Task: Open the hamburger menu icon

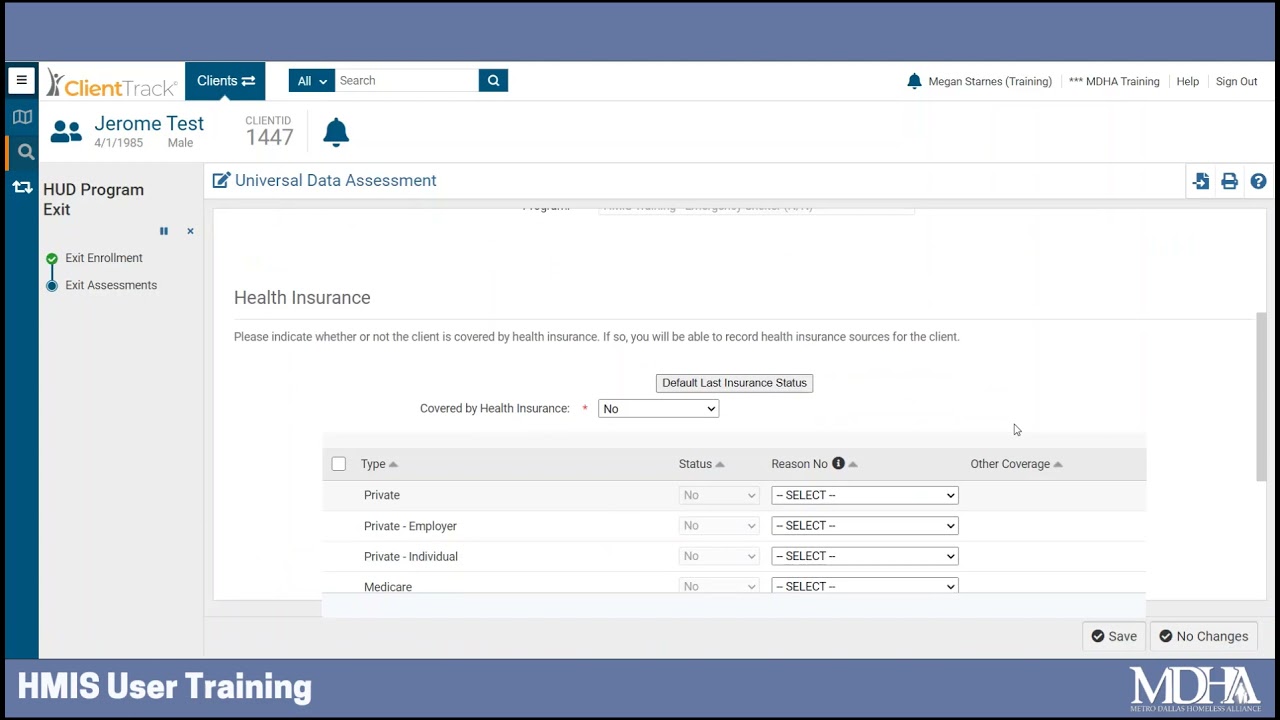Action: [21, 81]
